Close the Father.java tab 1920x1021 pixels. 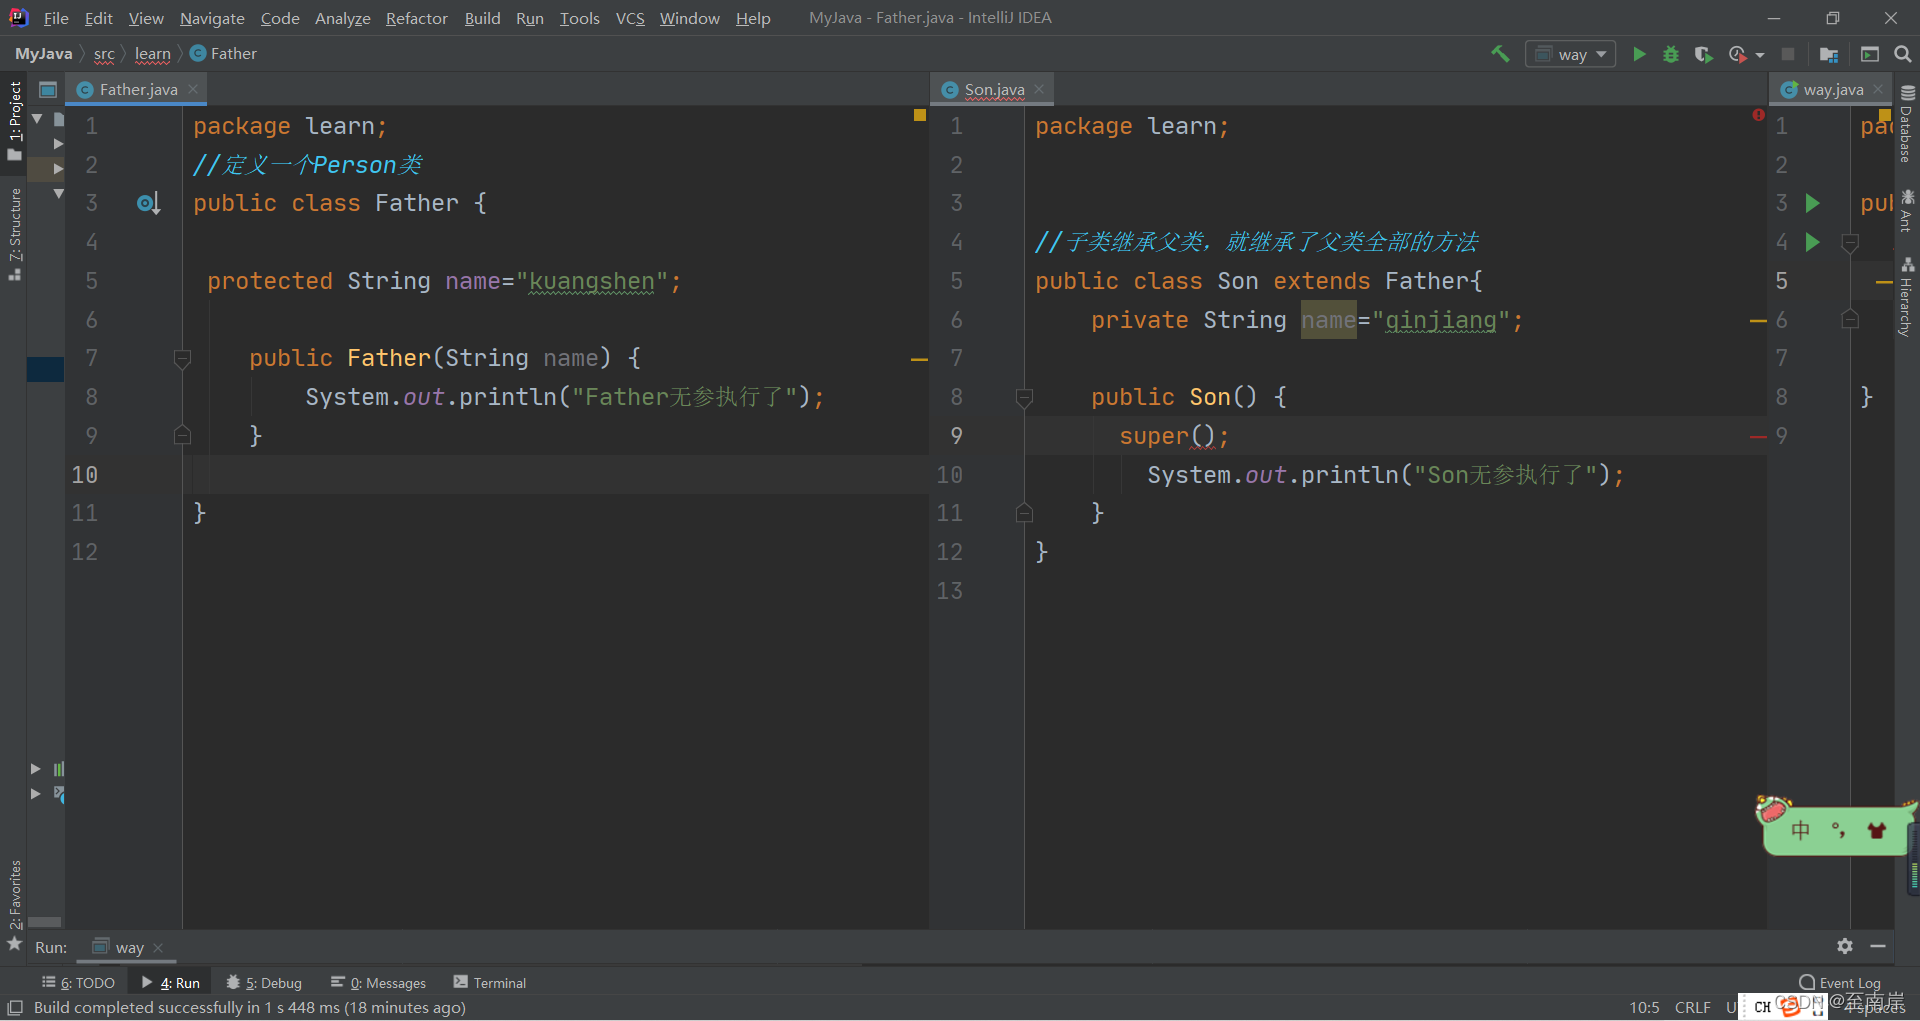coord(193,89)
